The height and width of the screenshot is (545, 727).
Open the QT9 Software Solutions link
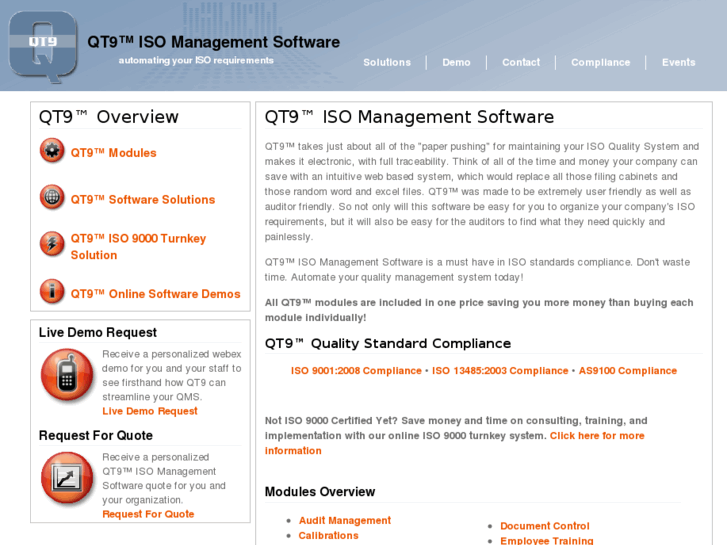tap(143, 199)
